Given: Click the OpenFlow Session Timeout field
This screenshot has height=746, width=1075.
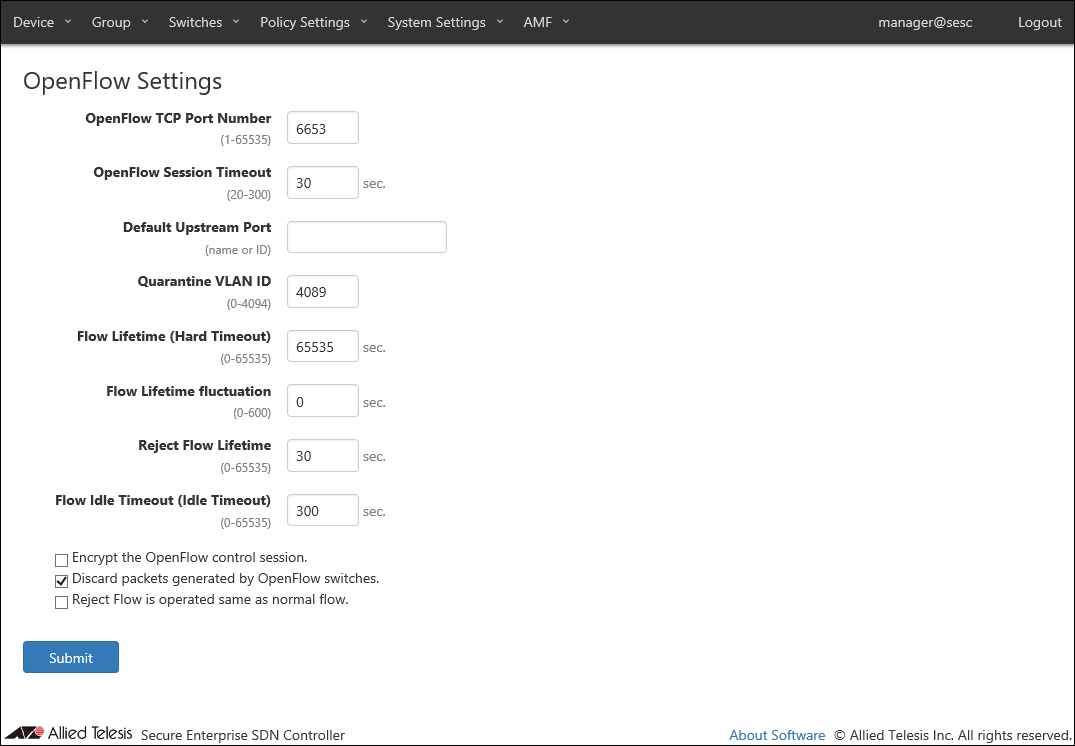Looking at the screenshot, I should point(322,183).
